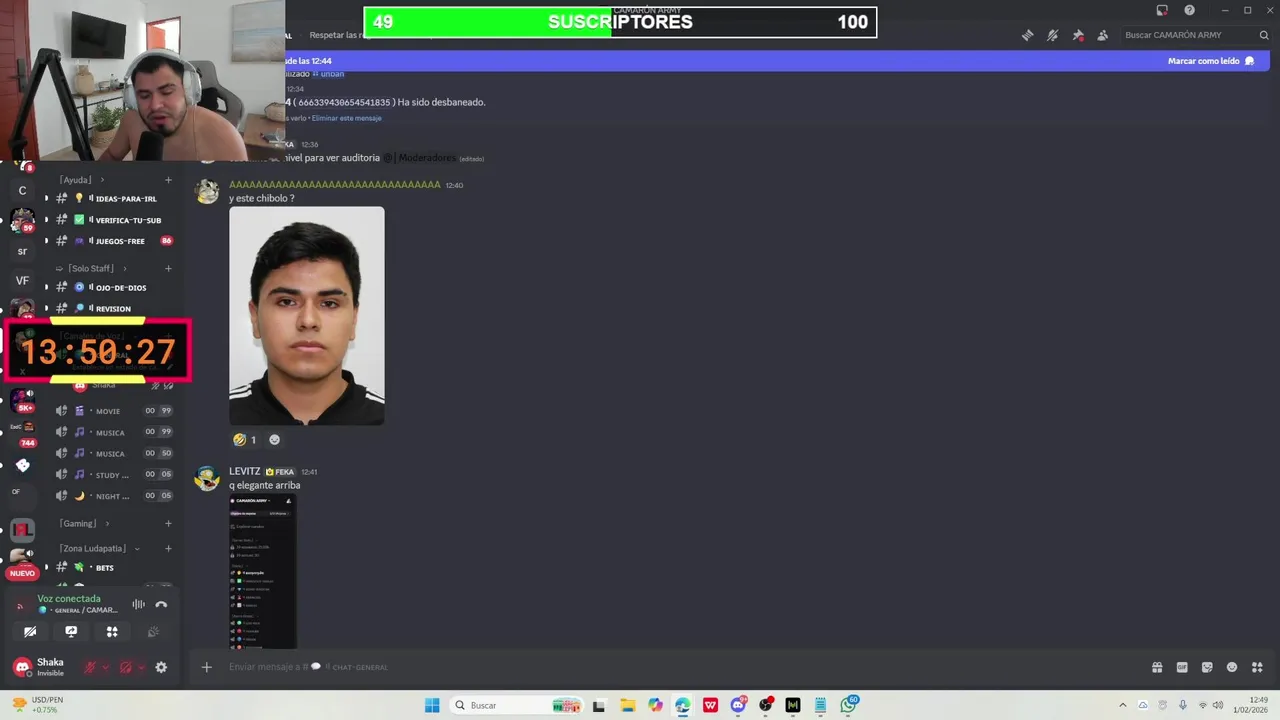This screenshot has height=720, width=1280.
Task: Open apps icon in message bar
Action: (x=1257, y=667)
